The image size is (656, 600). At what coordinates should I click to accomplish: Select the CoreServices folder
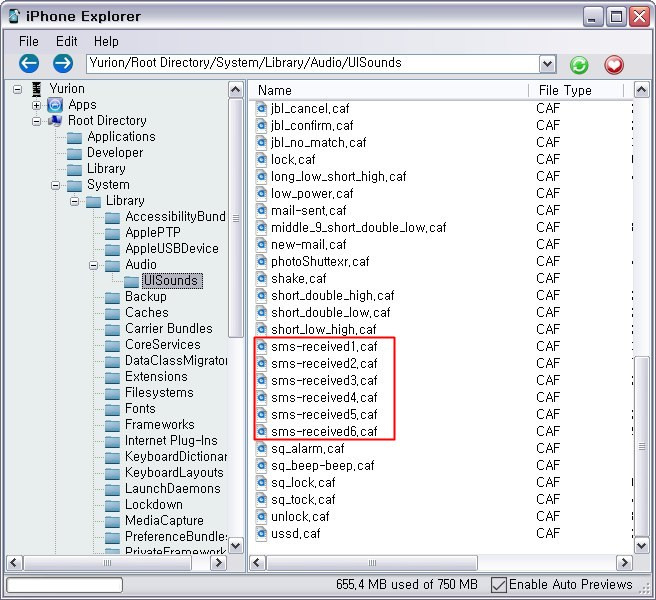point(163,345)
